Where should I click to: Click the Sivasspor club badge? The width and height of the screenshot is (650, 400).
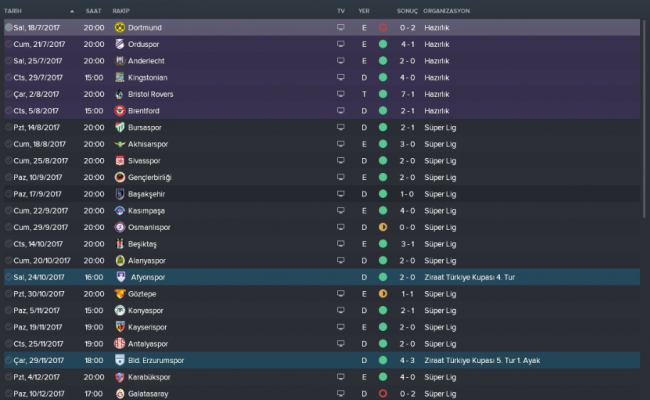pos(119,160)
